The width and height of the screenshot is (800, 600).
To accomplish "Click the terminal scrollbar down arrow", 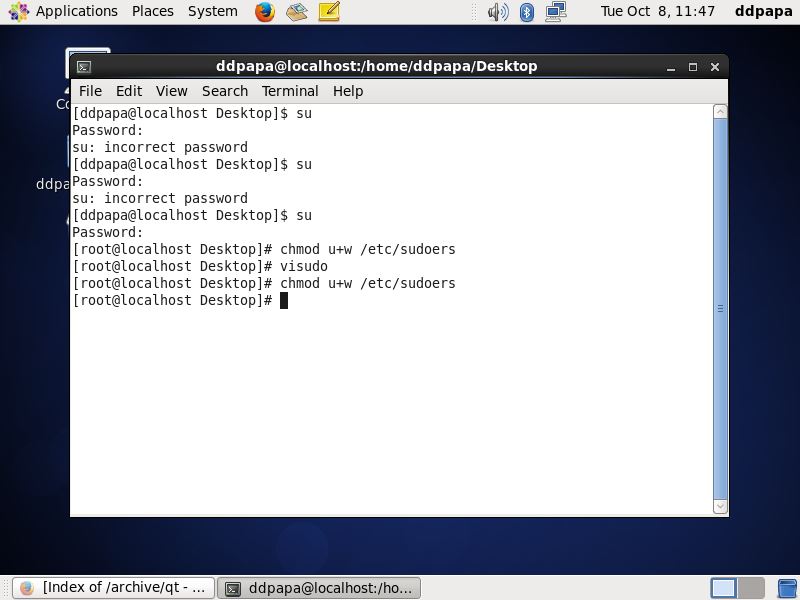I will coord(720,507).
